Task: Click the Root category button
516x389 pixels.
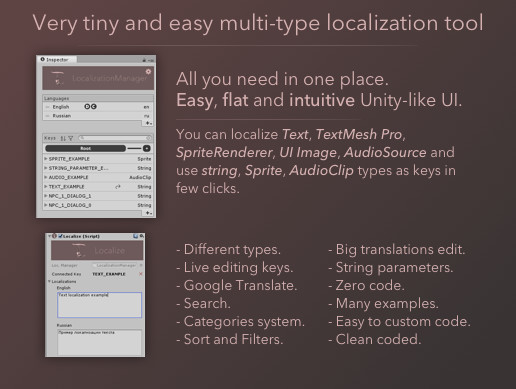Action: point(85,148)
